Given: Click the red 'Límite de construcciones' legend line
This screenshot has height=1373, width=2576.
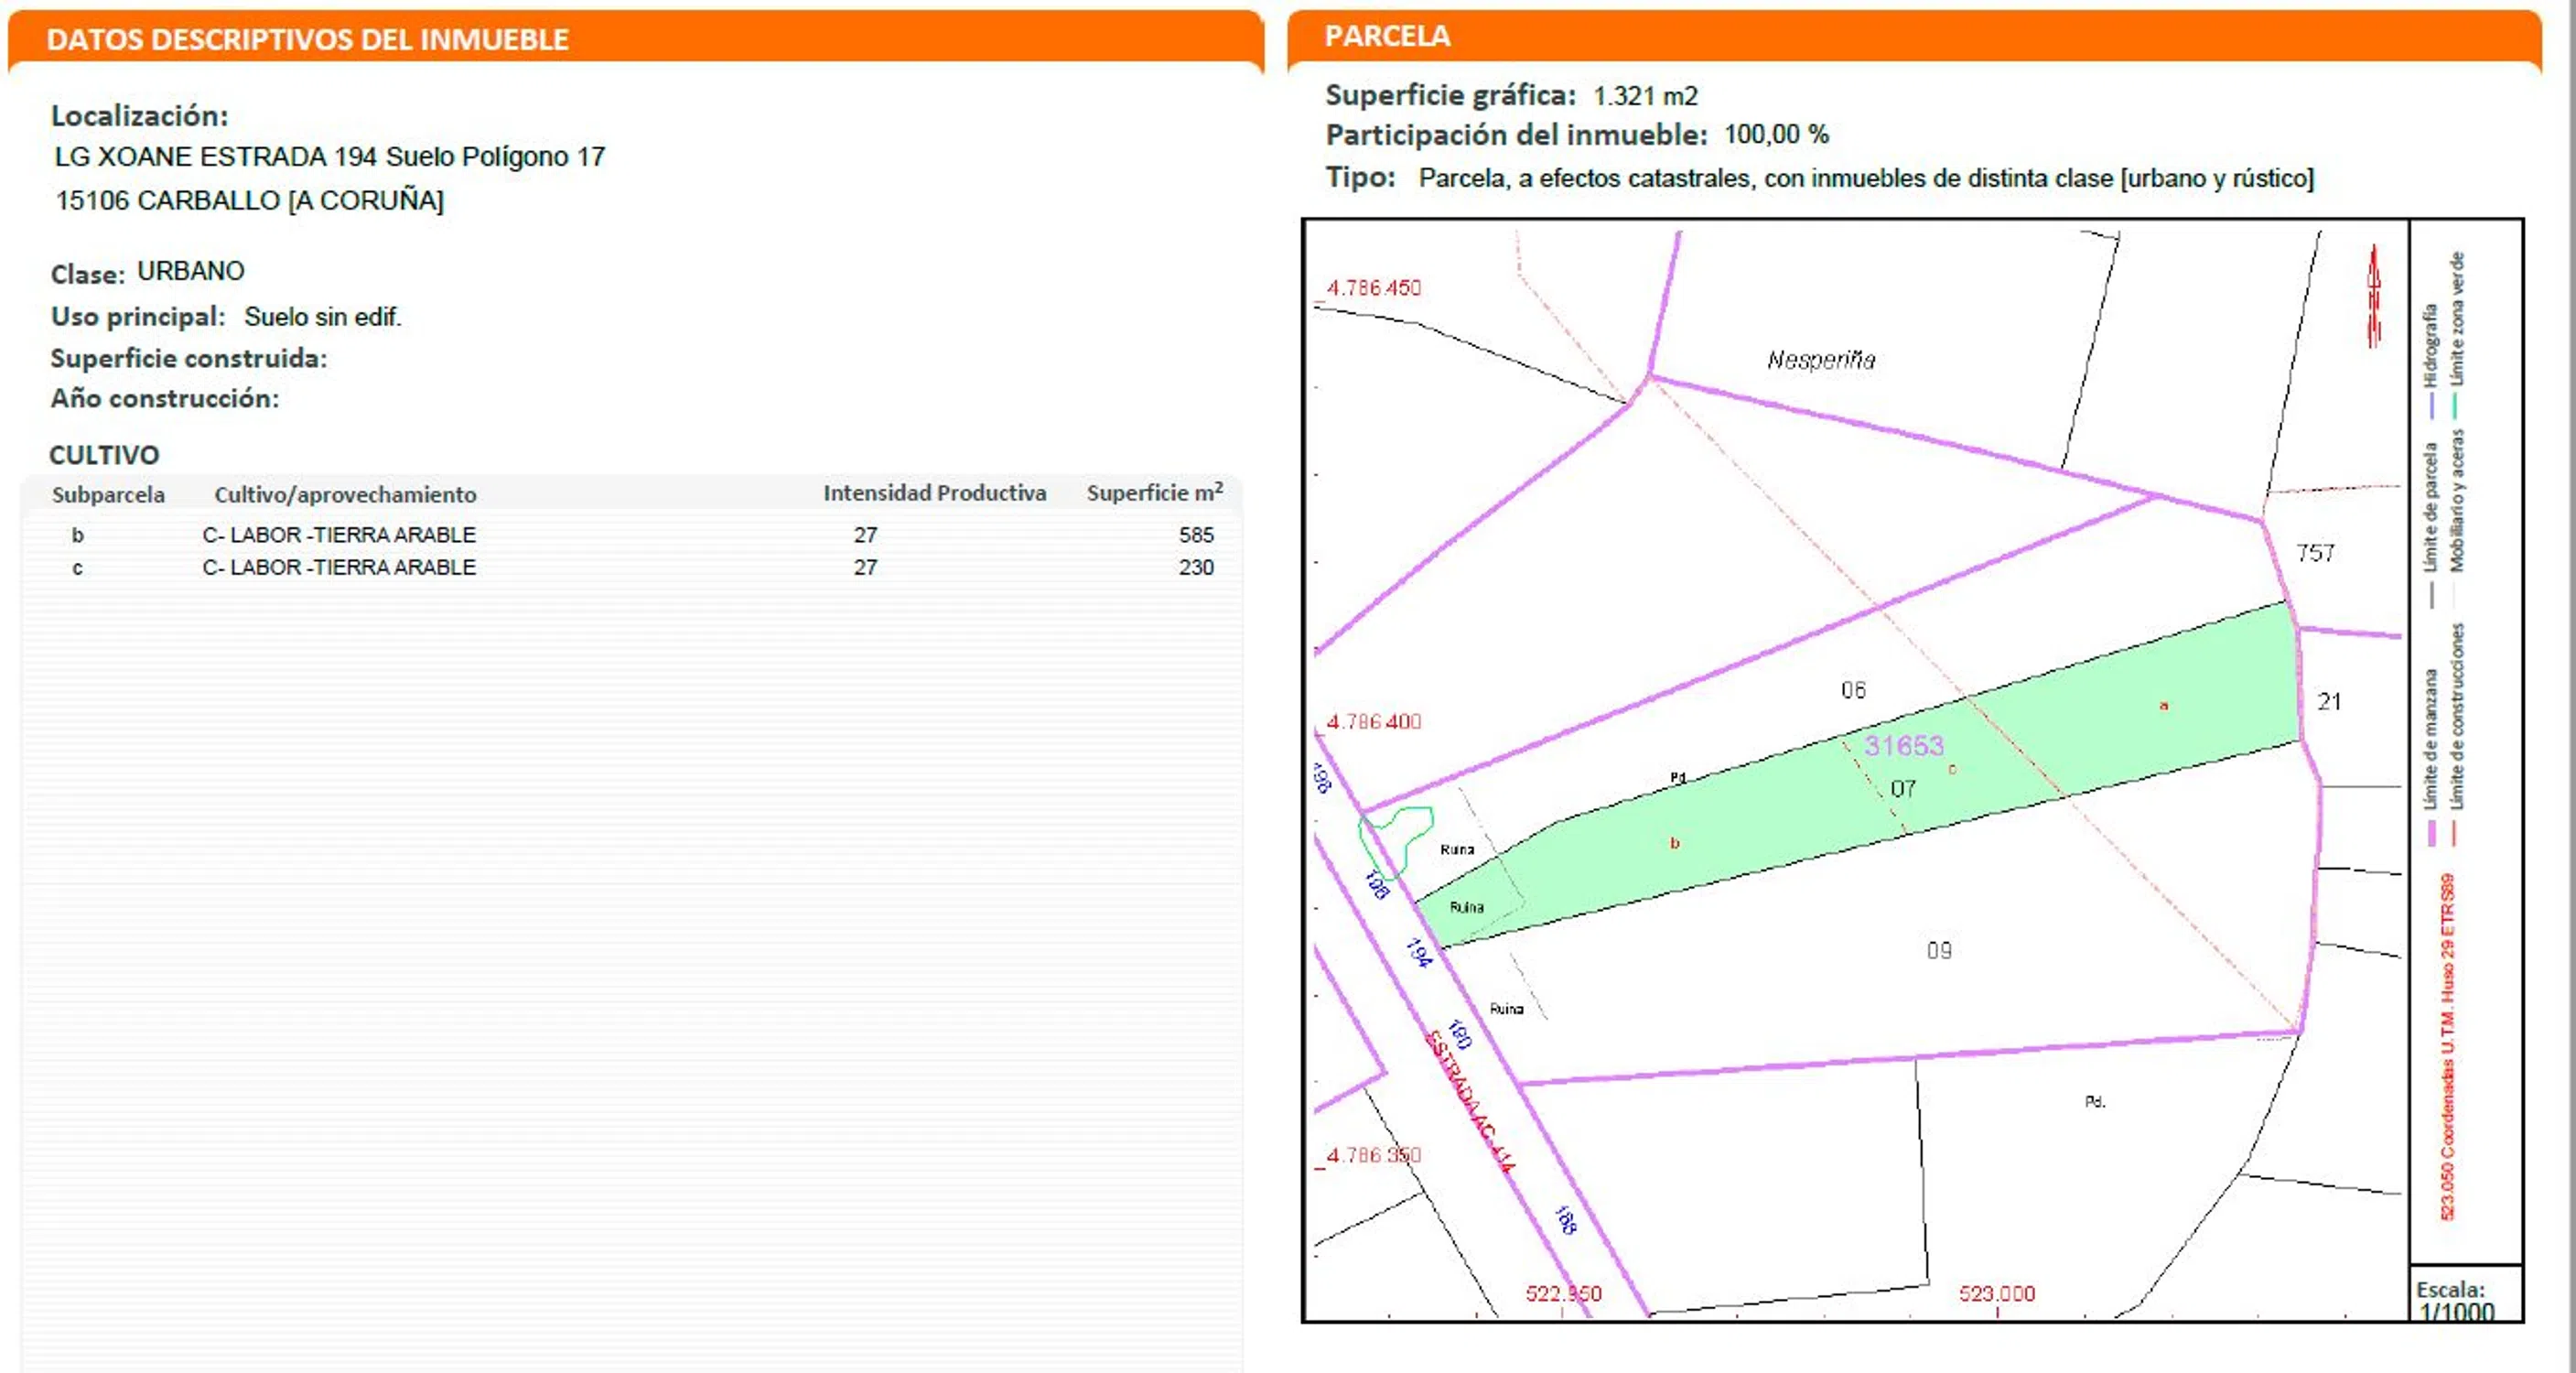Looking at the screenshot, I should pyautogui.click(x=2455, y=833).
